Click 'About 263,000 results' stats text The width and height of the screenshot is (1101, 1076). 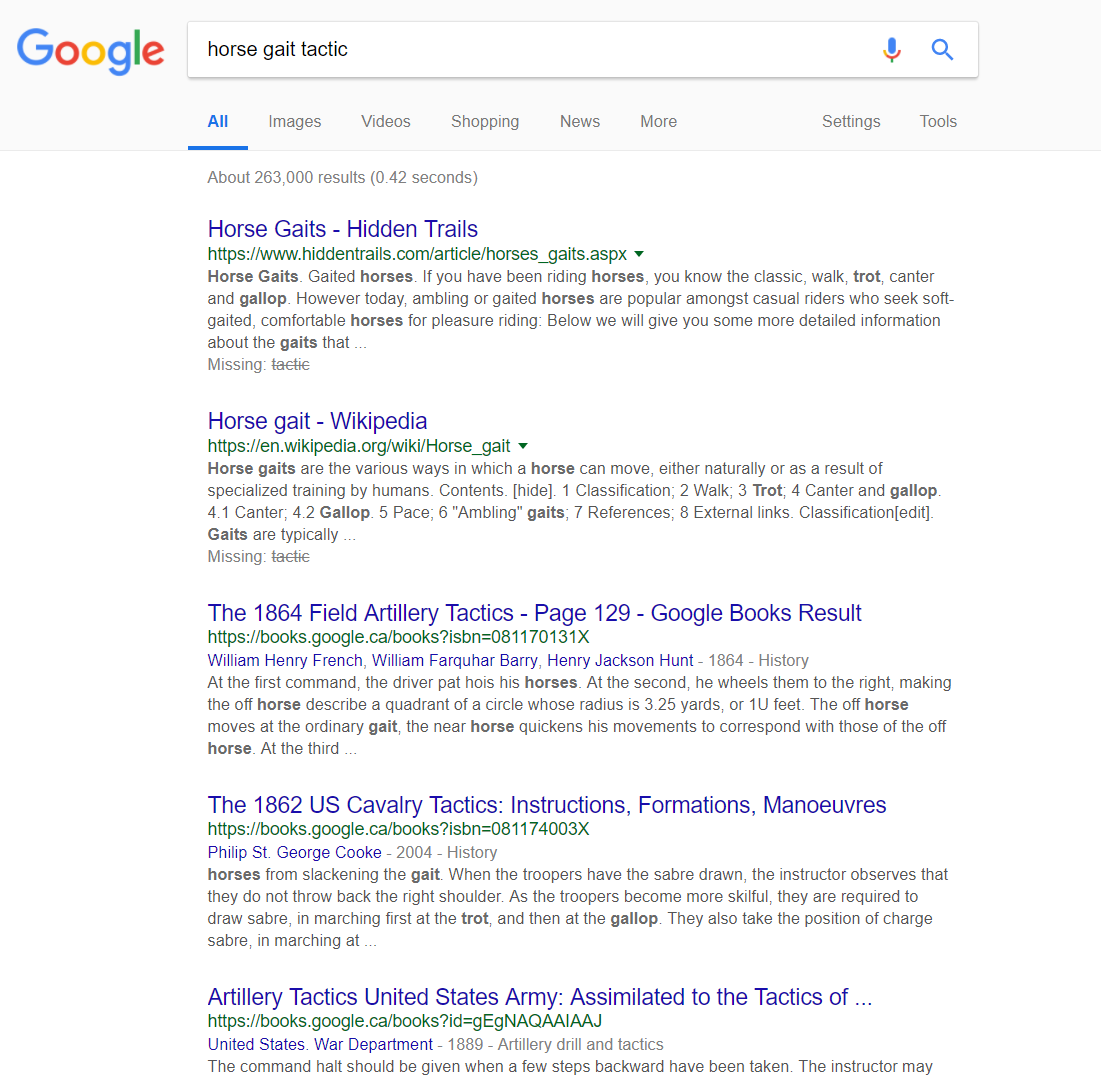[343, 177]
